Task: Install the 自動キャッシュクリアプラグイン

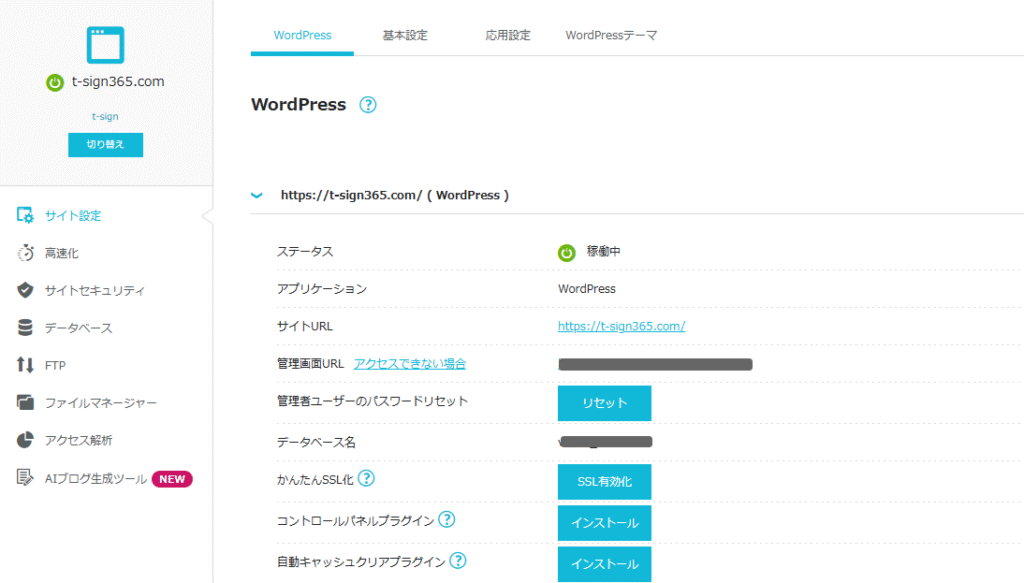Action: (605, 564)
